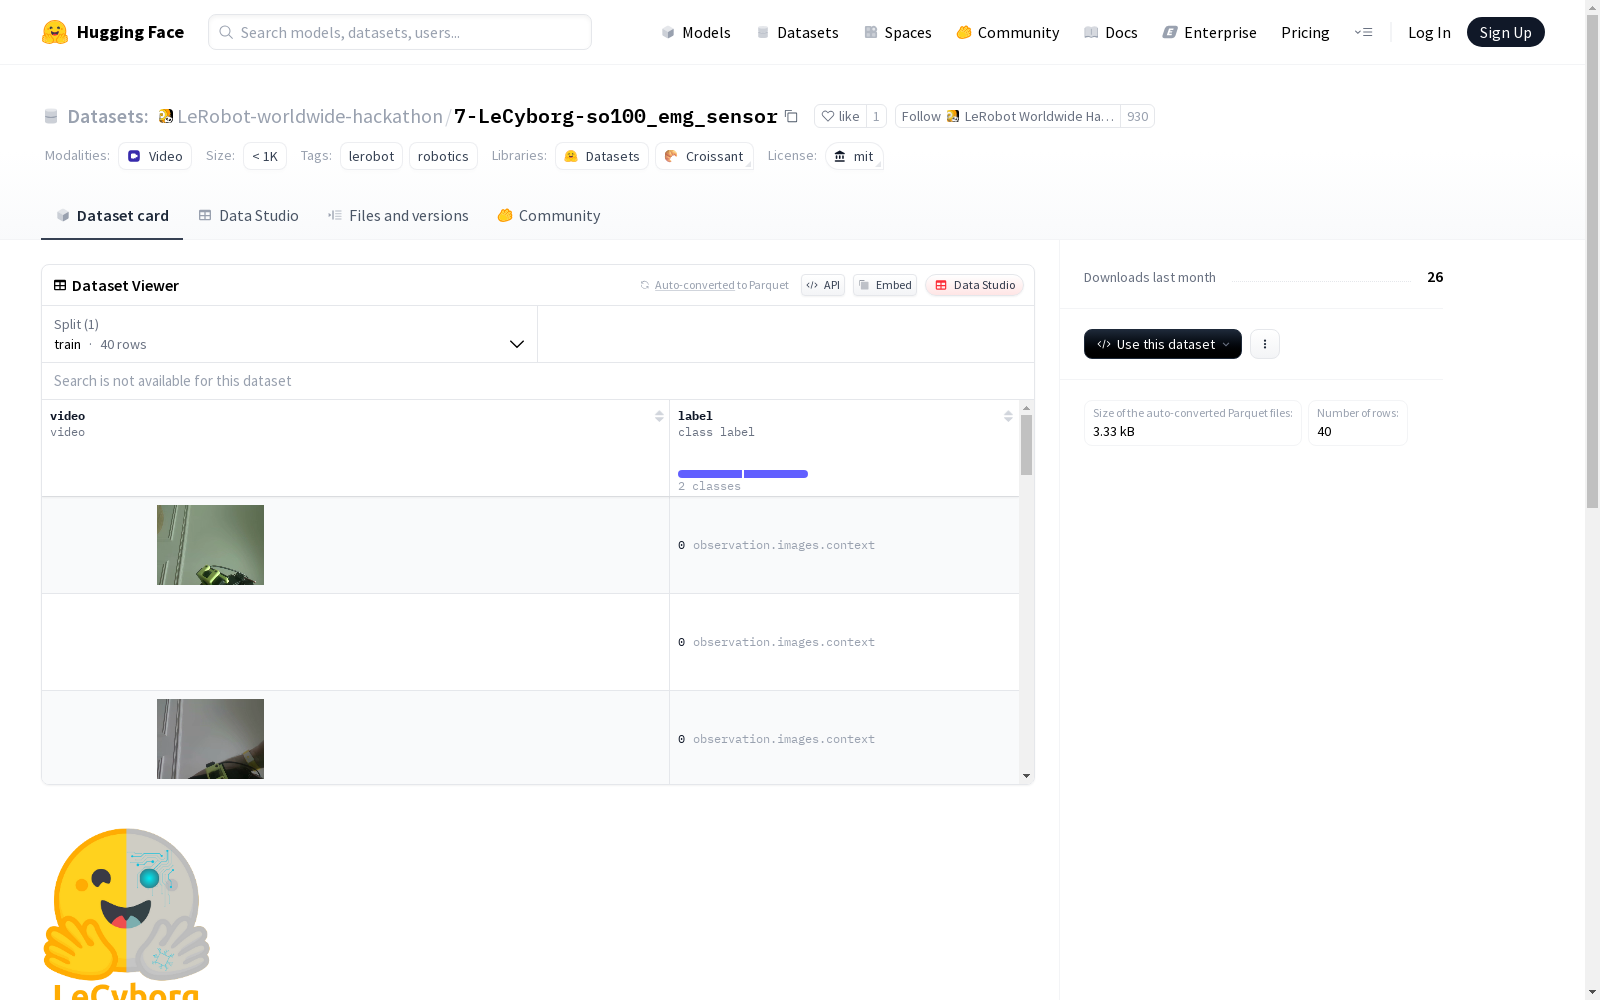Open the Data Studio tab

point(249,216)
